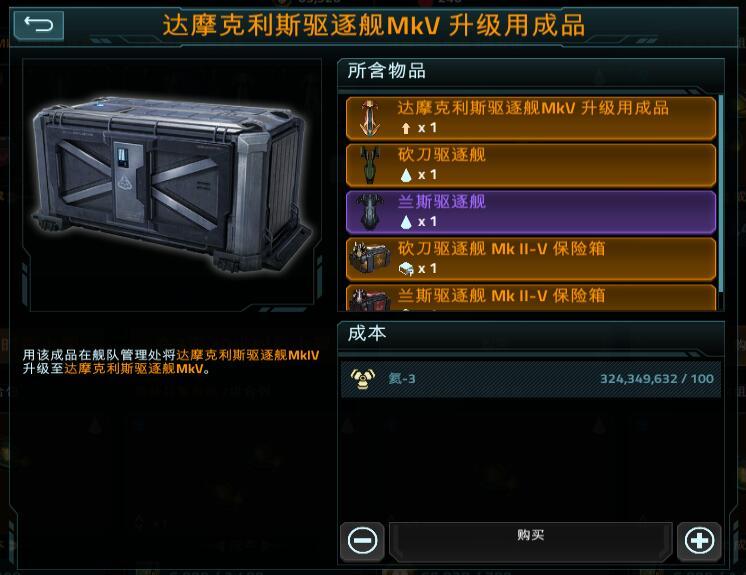Decrease purchase quantity with minus button
This screenshot has width=746, height=575.
[x=363, y=541]
